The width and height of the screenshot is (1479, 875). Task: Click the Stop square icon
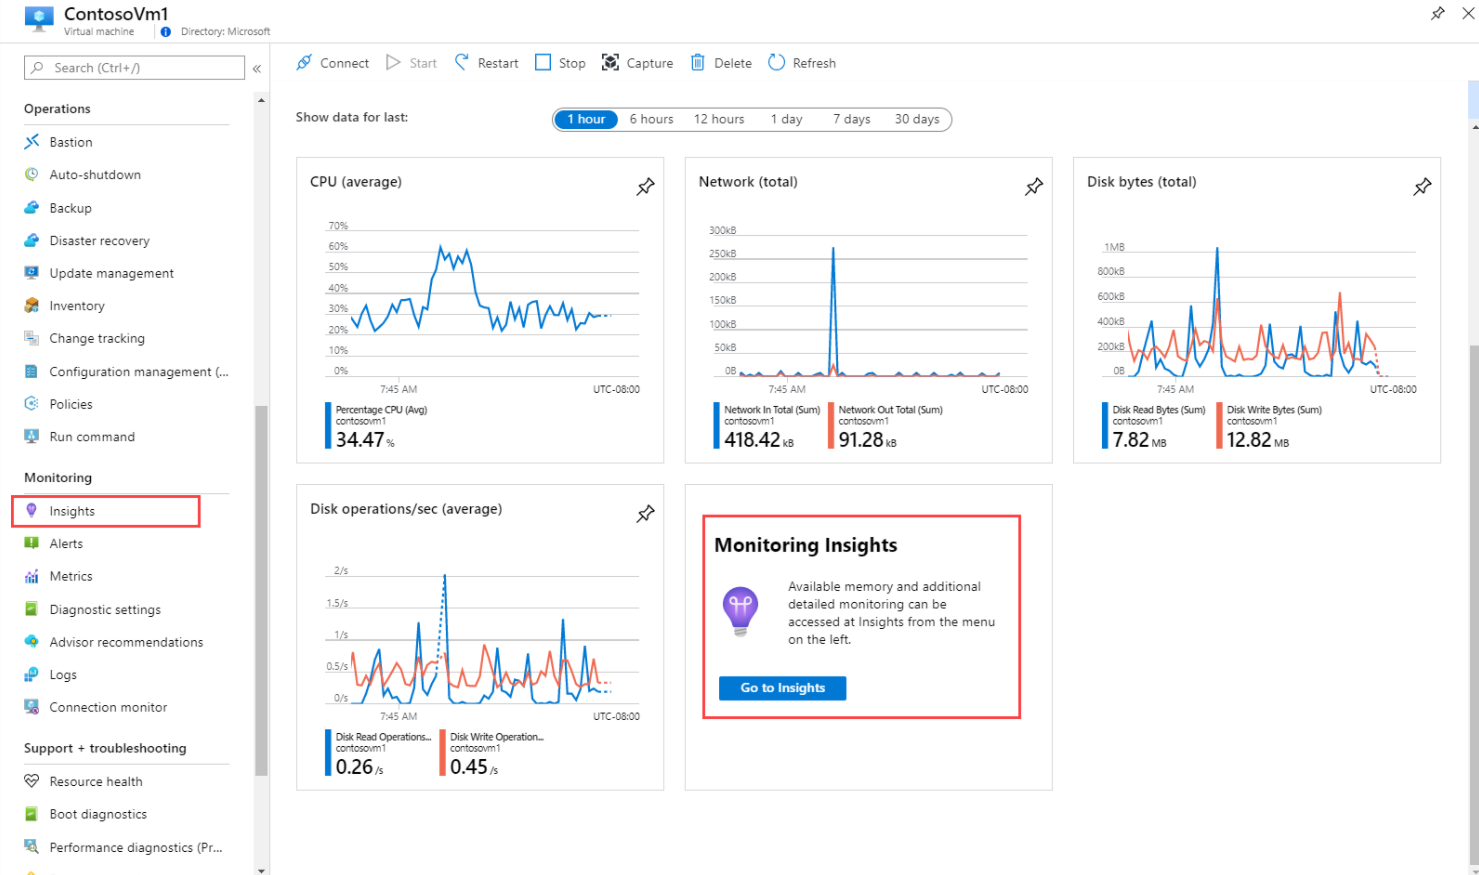(x=543, y=63)
